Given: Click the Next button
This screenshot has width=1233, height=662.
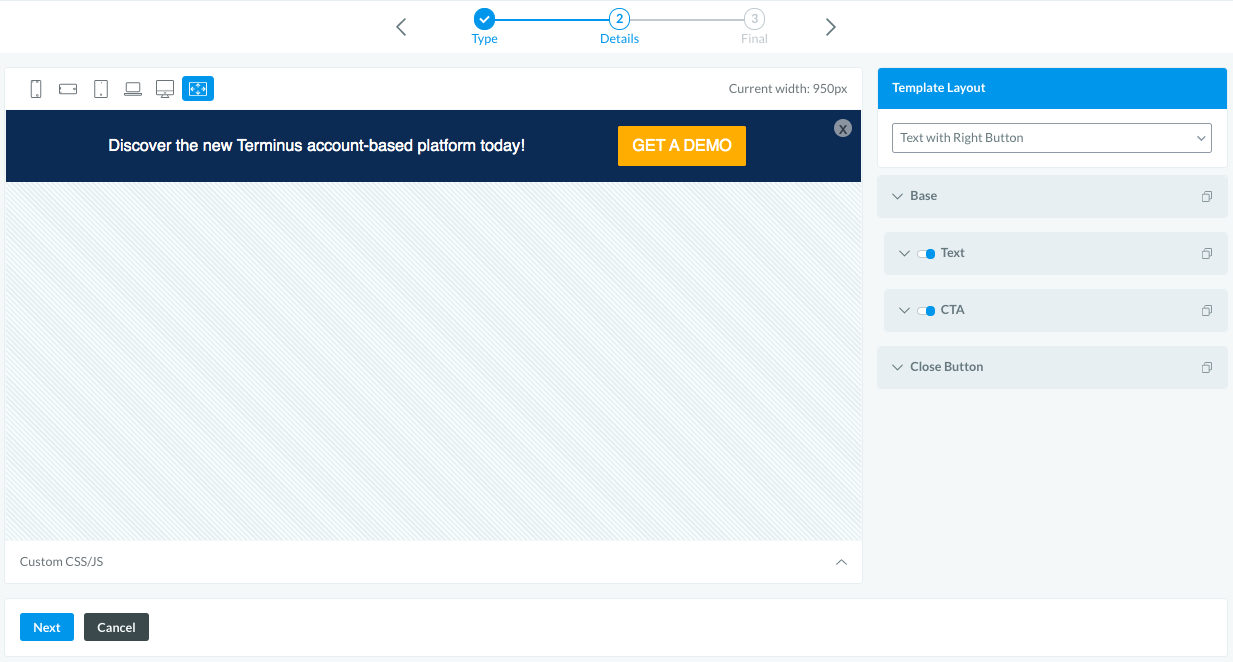Looking at the screenshot, I should 47,627.
